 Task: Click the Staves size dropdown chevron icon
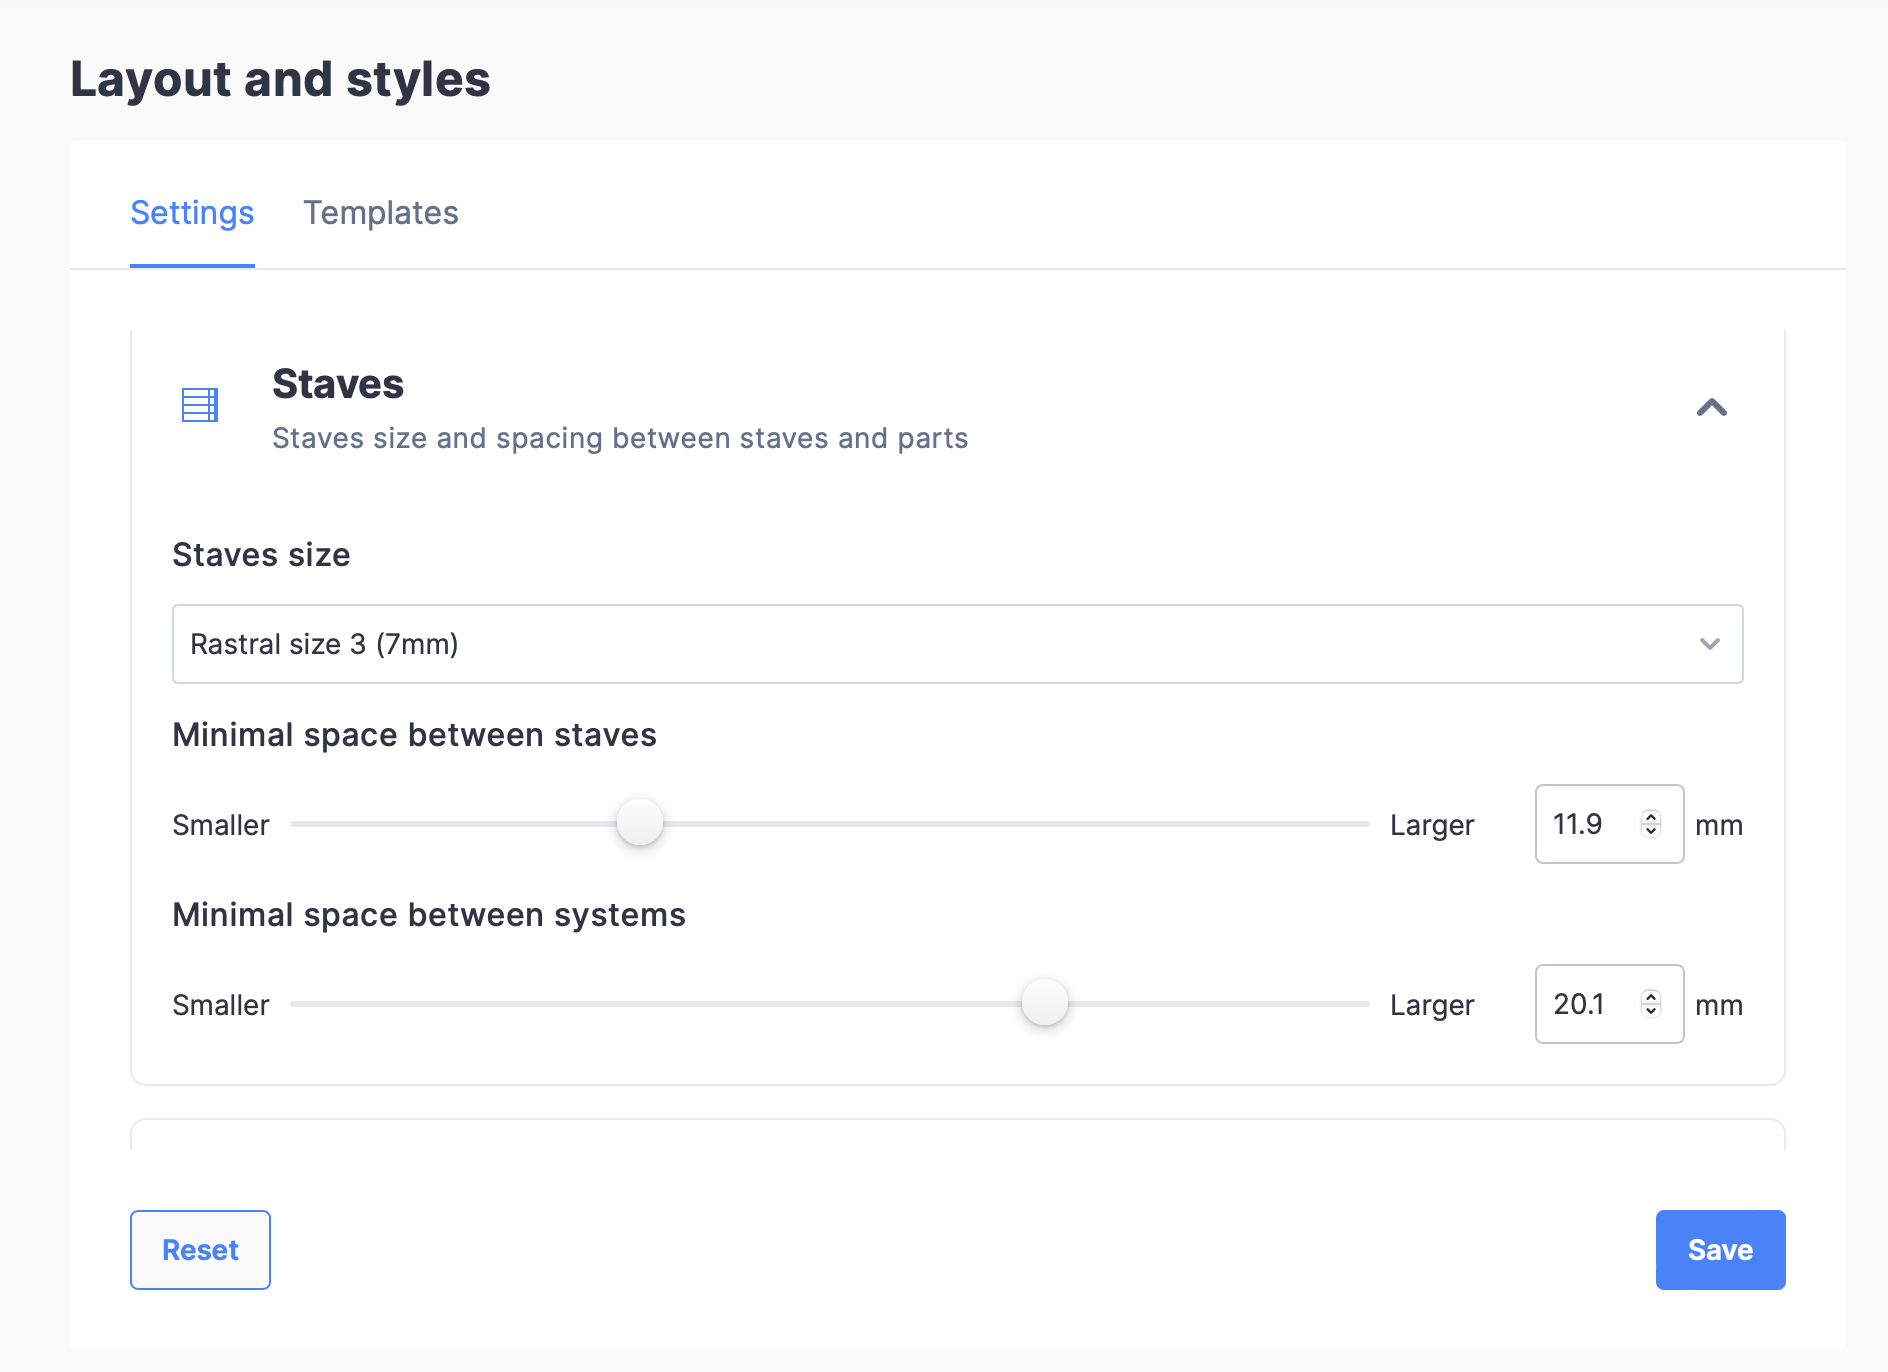(x=1711, y=643)
